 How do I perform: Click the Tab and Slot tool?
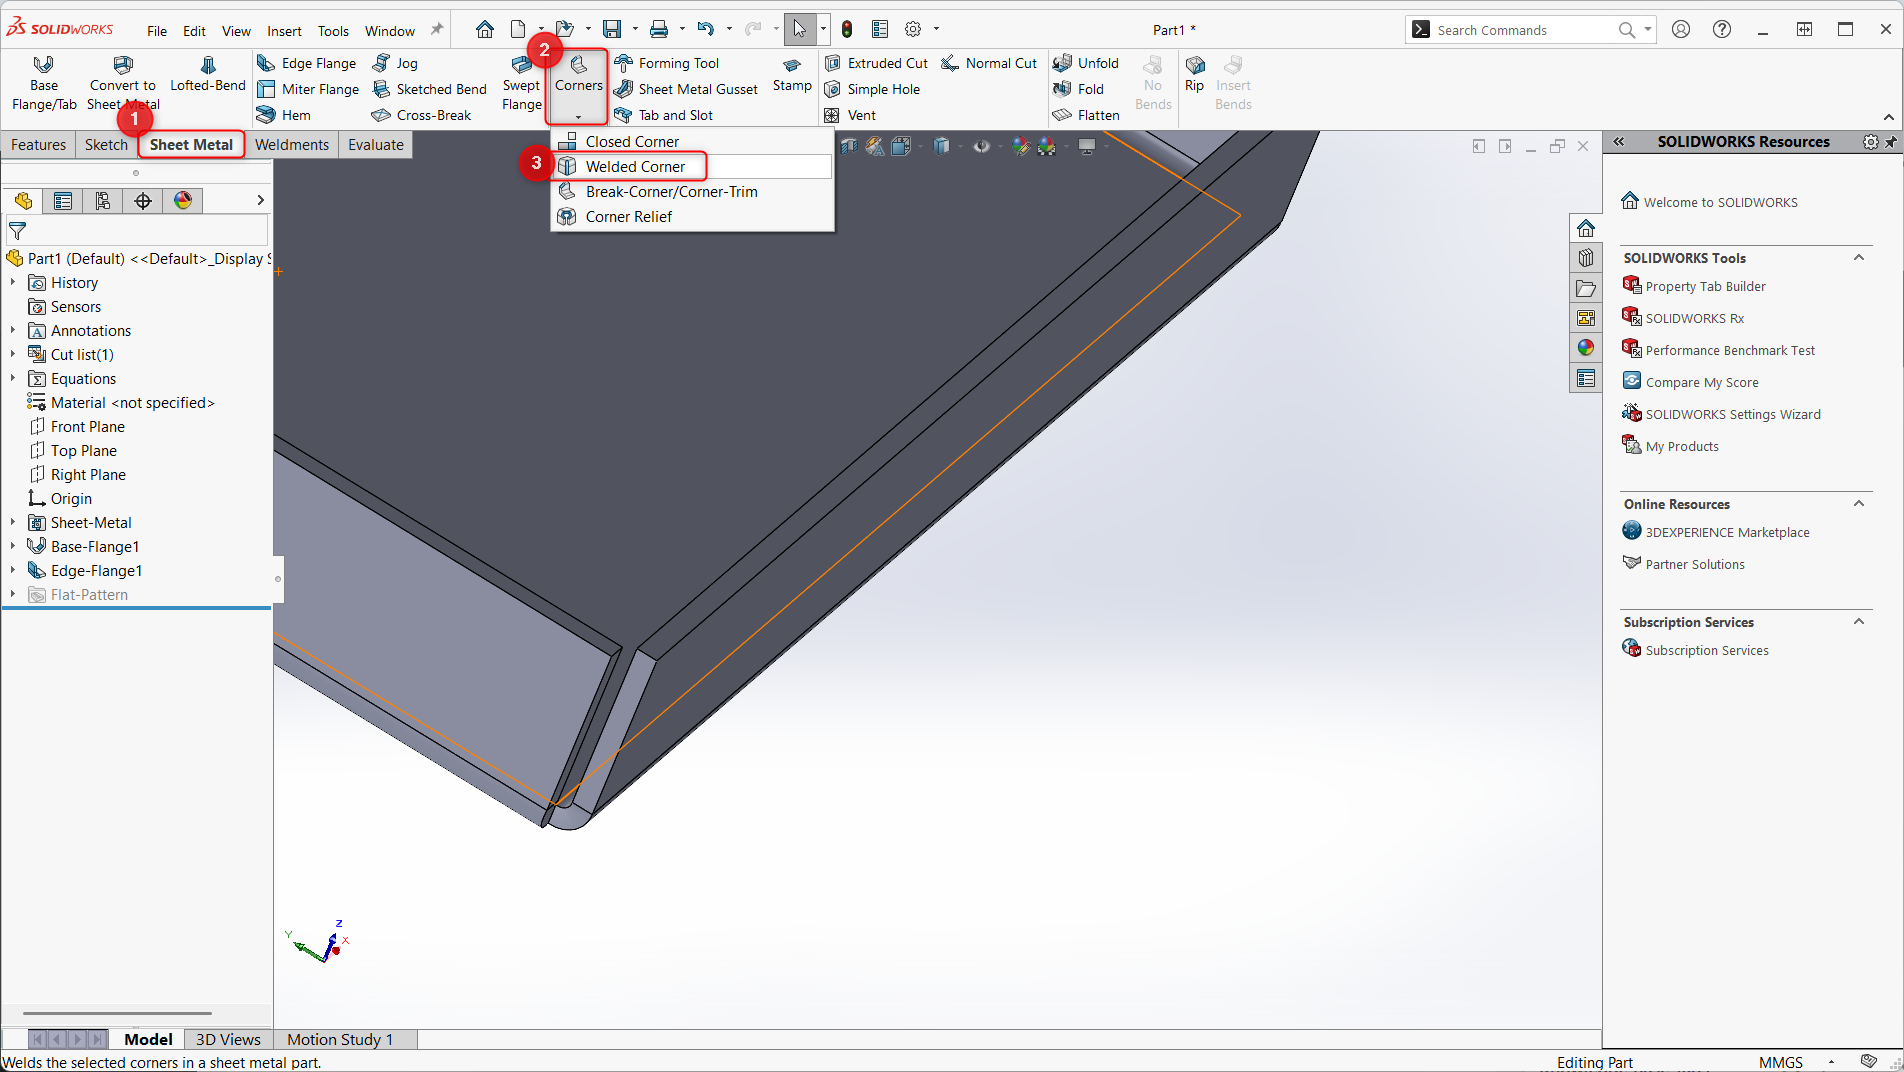(664, 115)
